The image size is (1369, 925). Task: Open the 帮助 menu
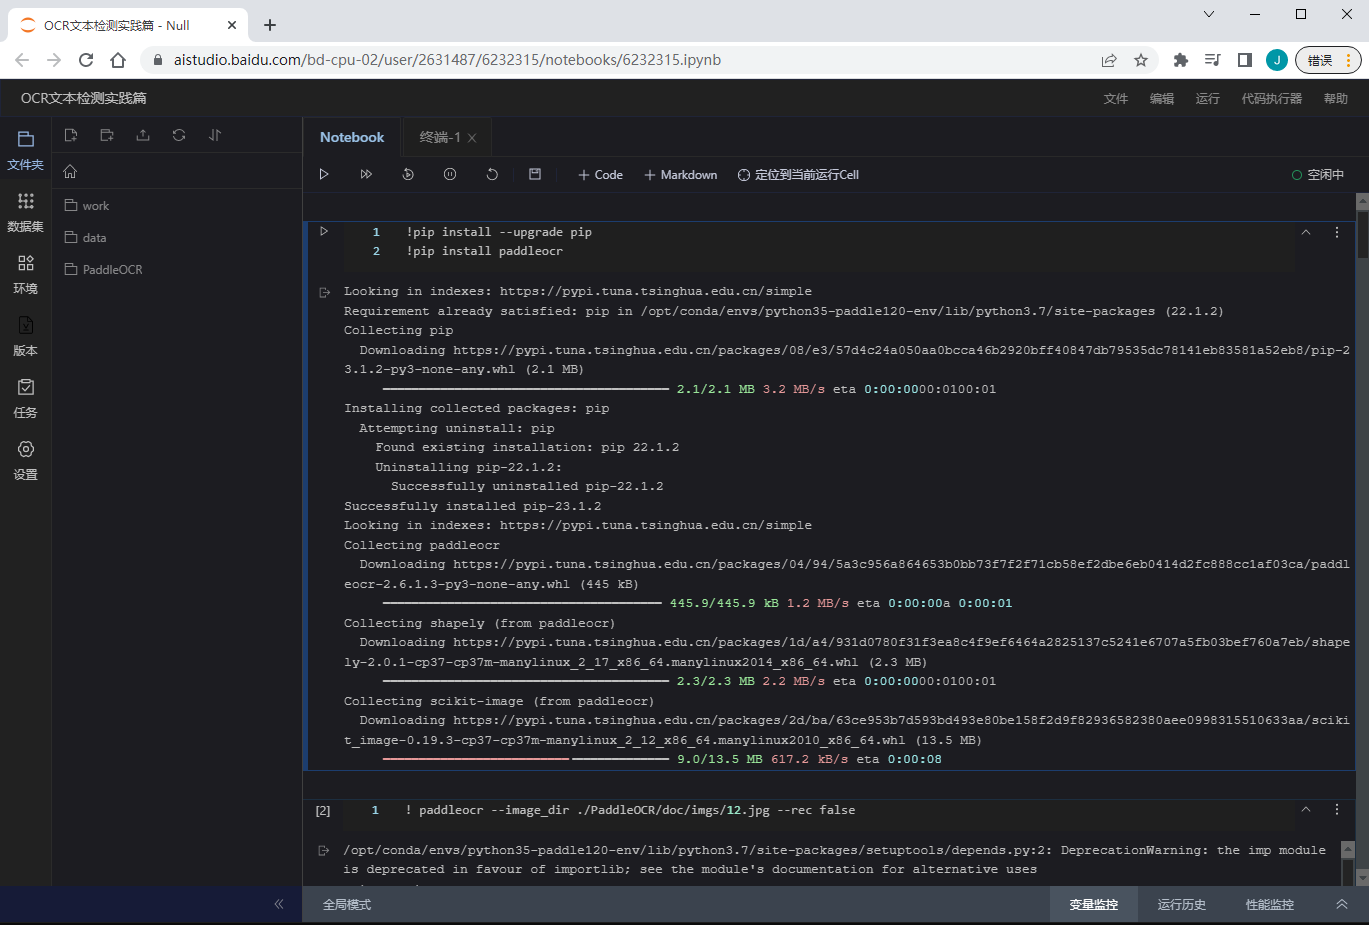pos(1336,99)
